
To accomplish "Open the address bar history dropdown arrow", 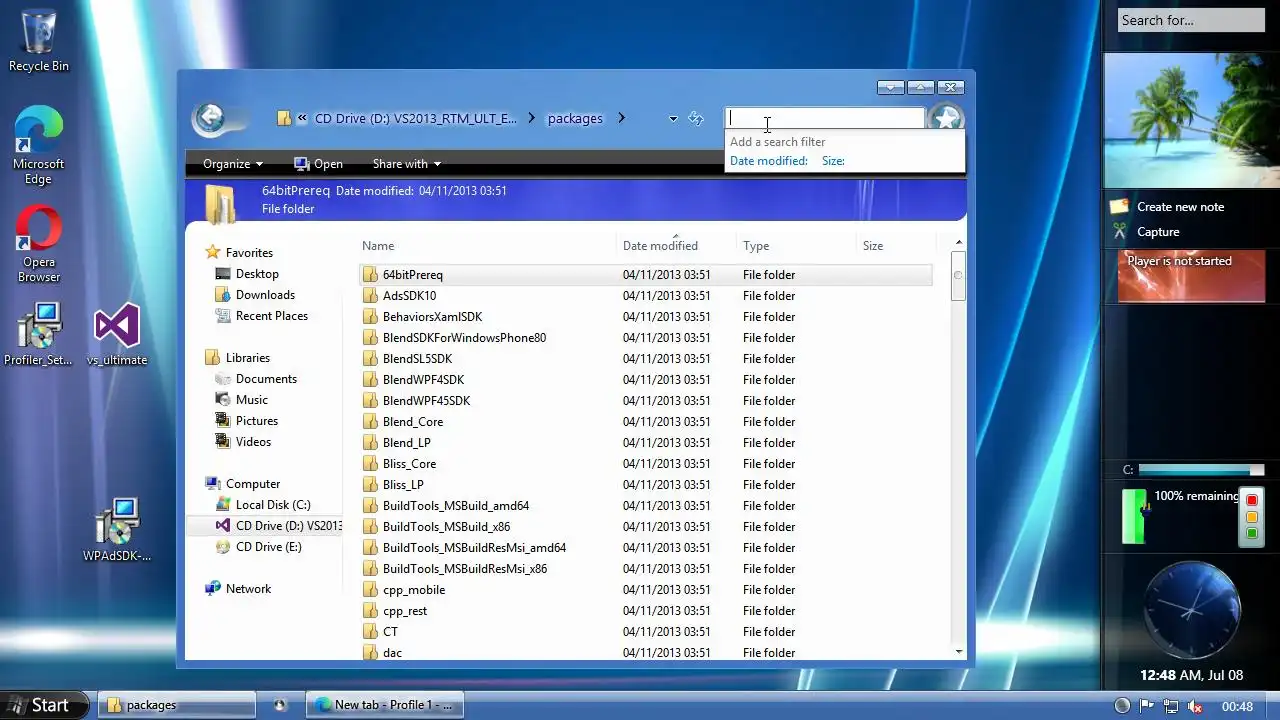I will (673, 119).
